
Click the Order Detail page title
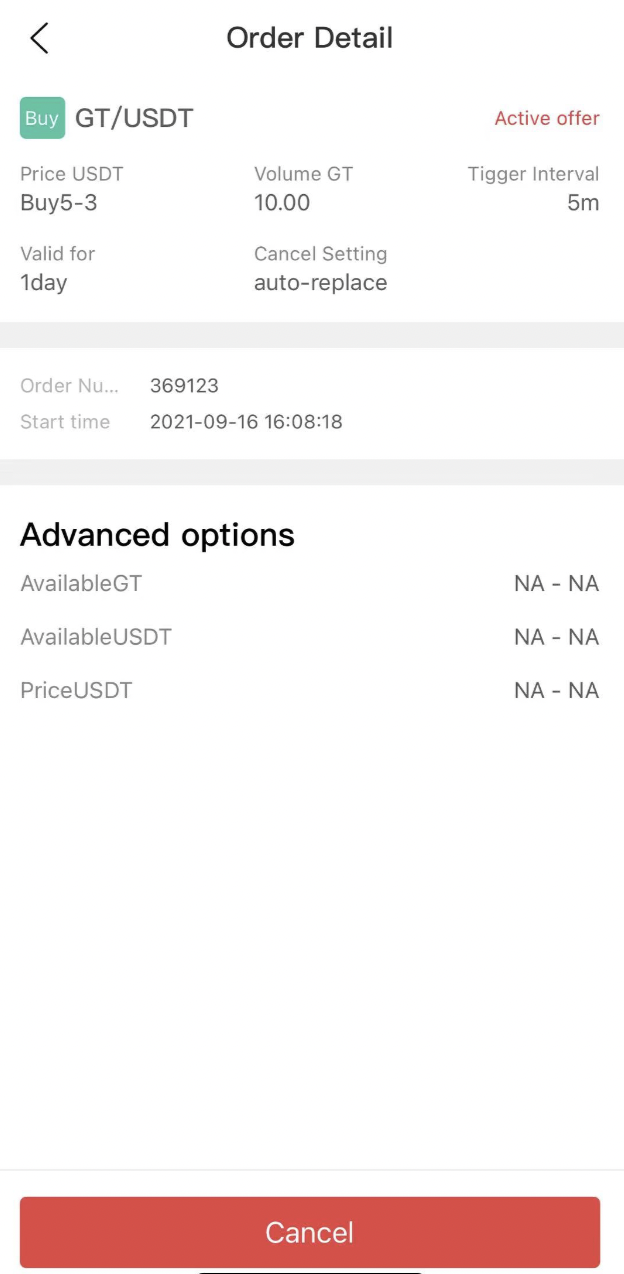pyautogui.click(x=310, y=38)
